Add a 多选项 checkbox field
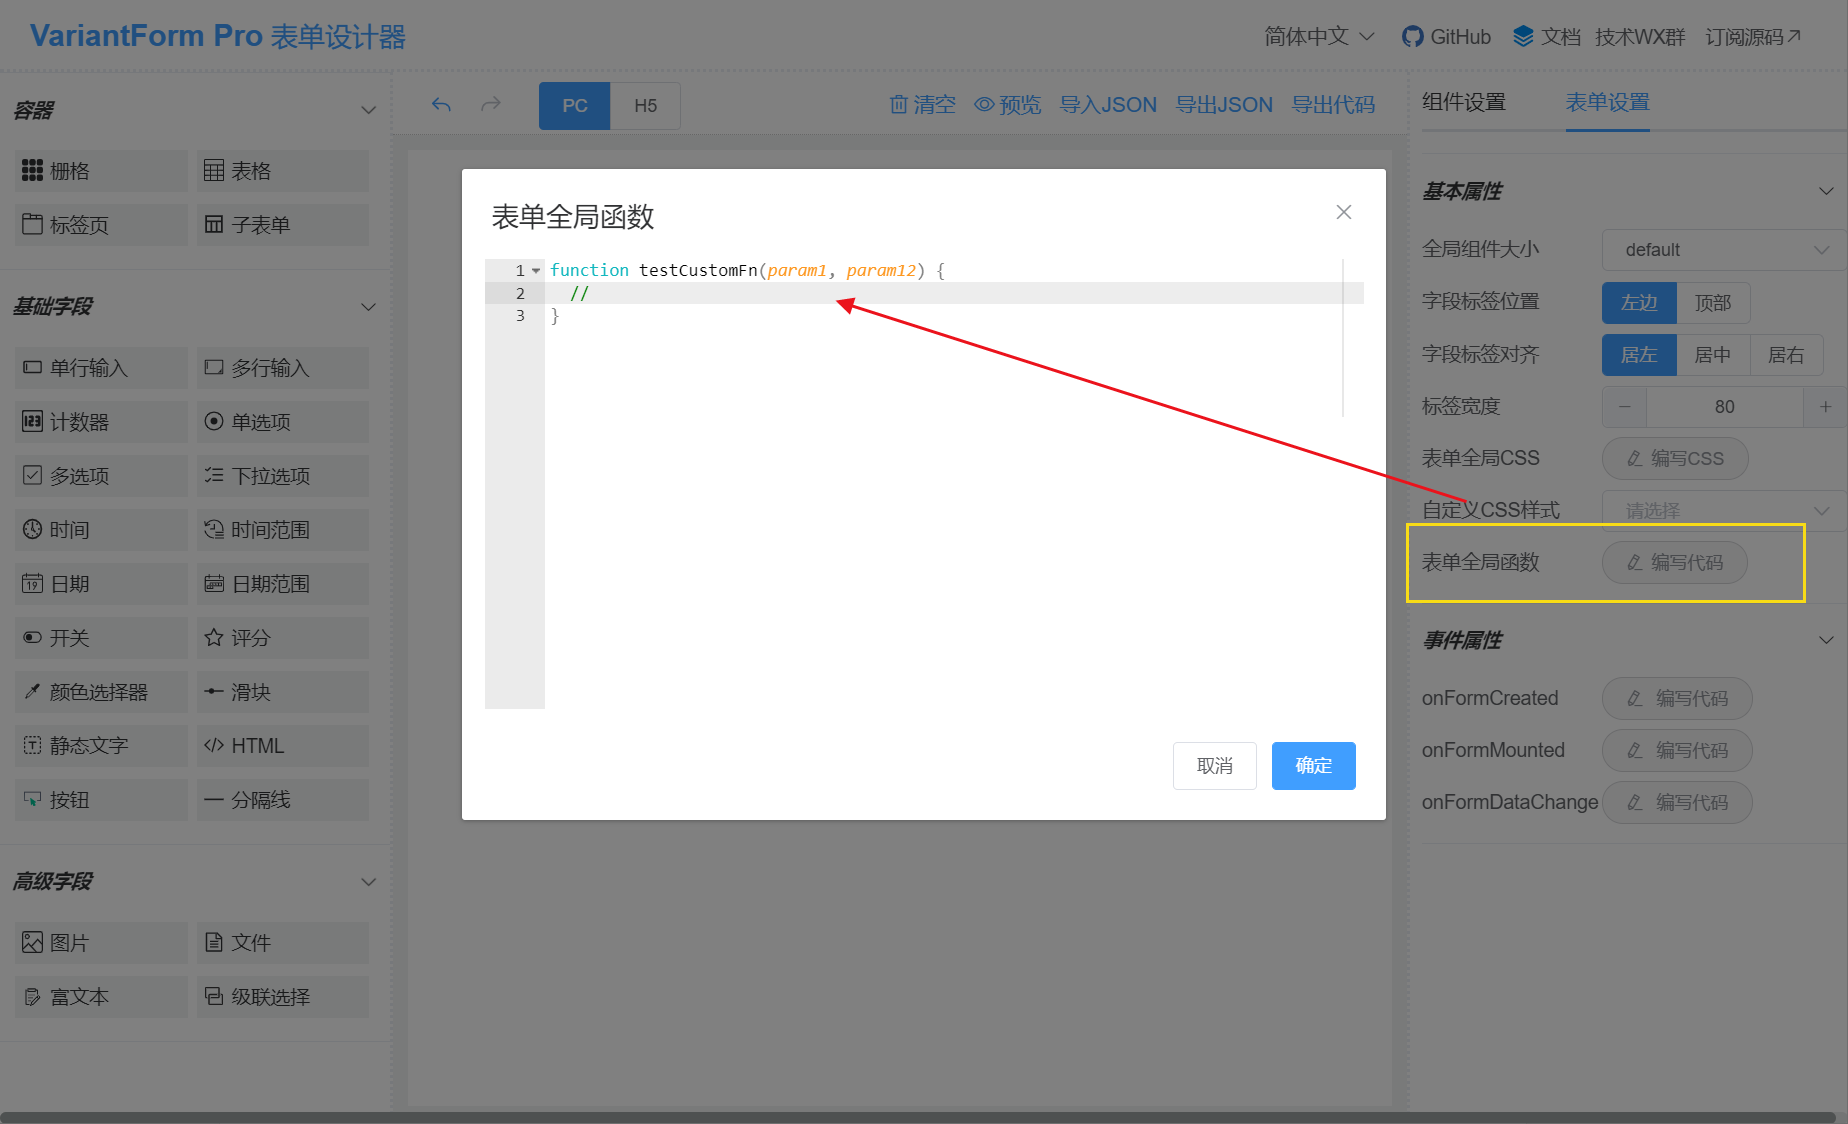 (102, 476)
